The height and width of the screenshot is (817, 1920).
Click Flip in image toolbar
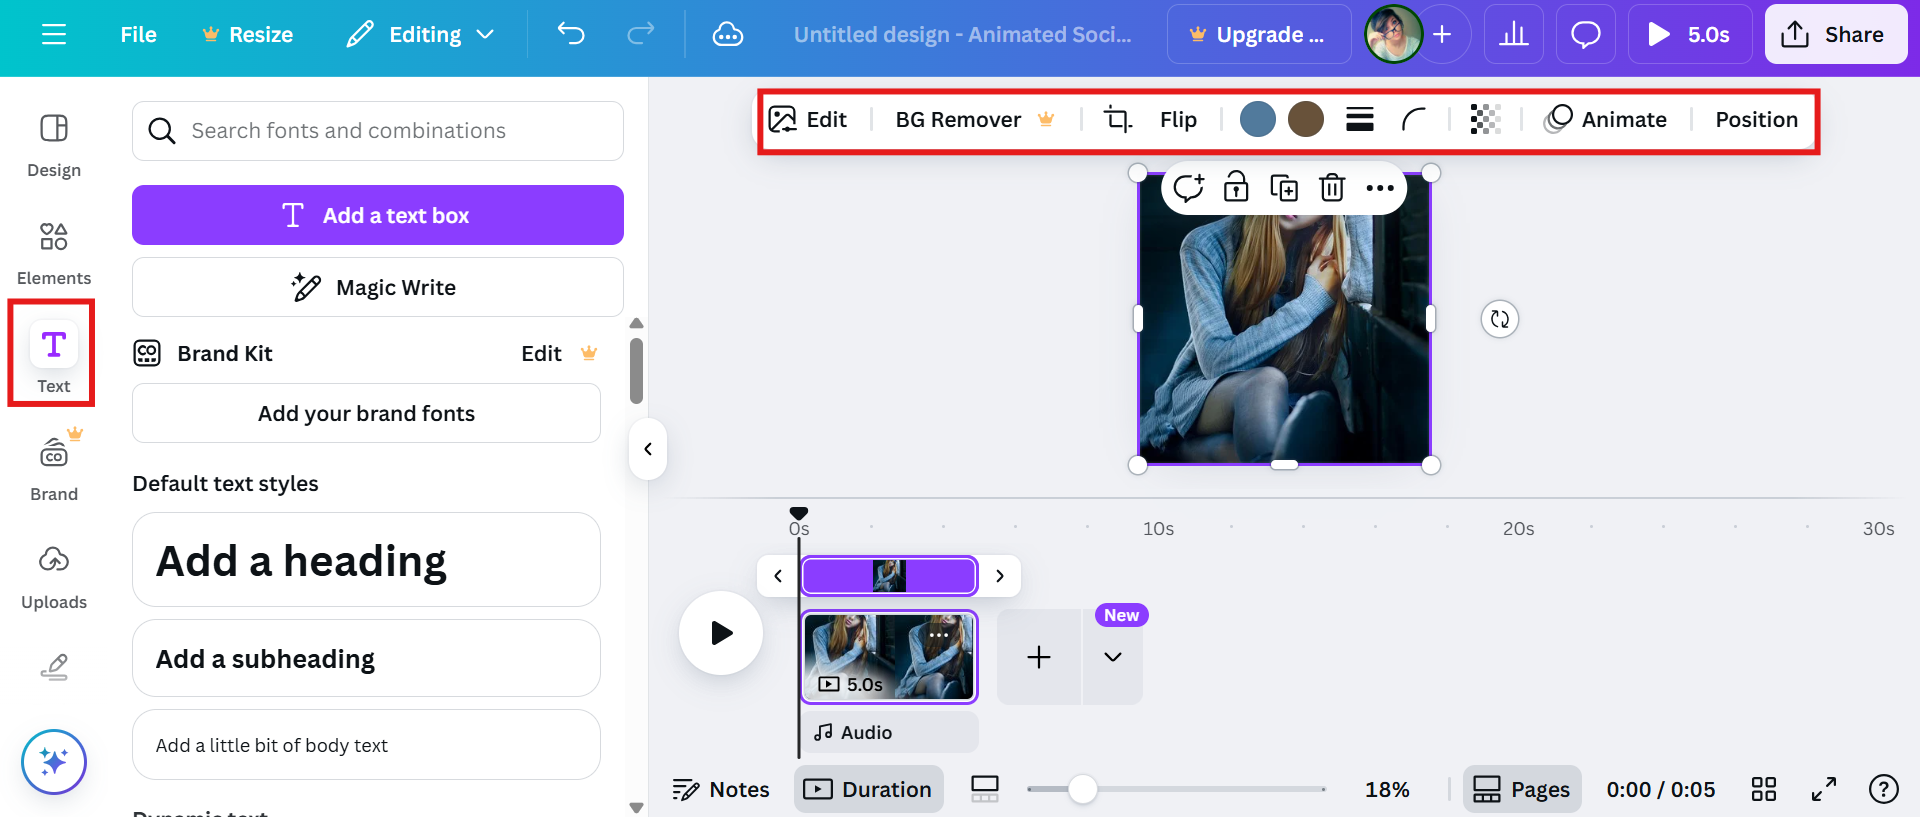point(1178,120)
